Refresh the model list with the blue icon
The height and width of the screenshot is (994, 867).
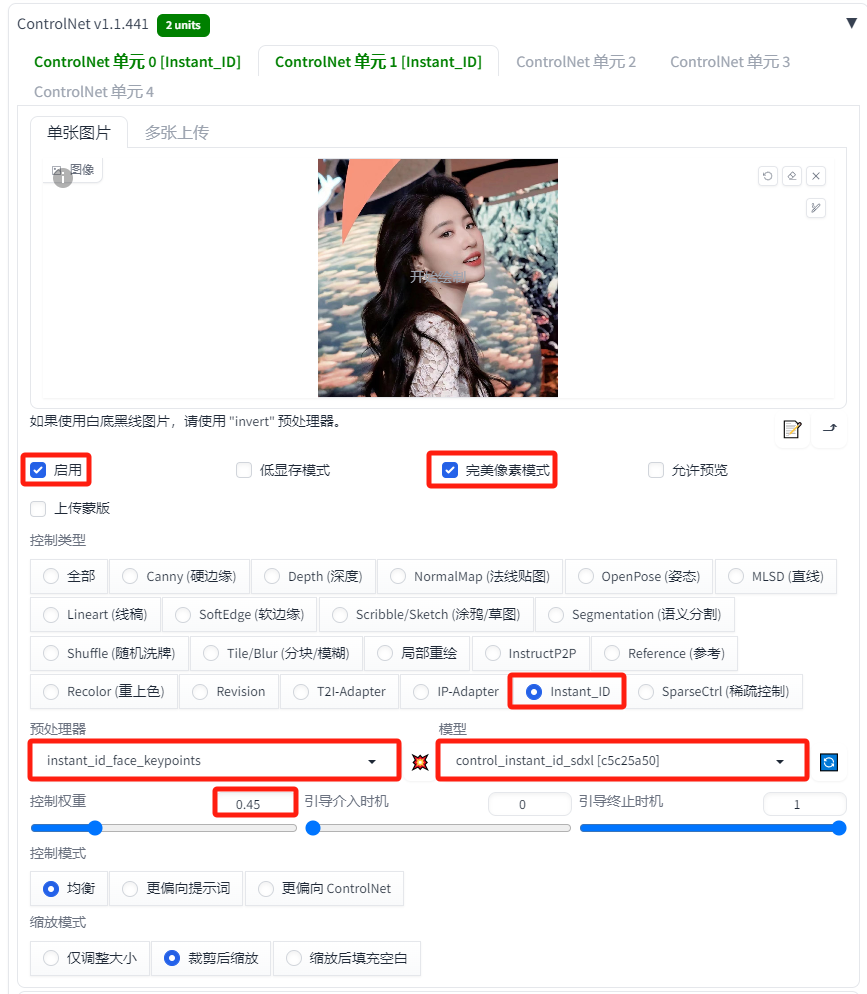[x=829, y=761]
